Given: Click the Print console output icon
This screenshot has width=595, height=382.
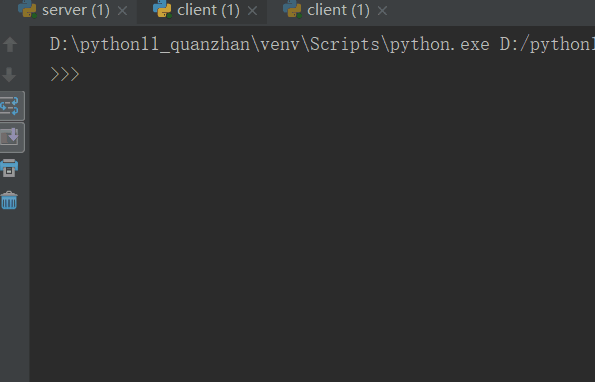Looking at the screenshot, I should pos(9,168).
